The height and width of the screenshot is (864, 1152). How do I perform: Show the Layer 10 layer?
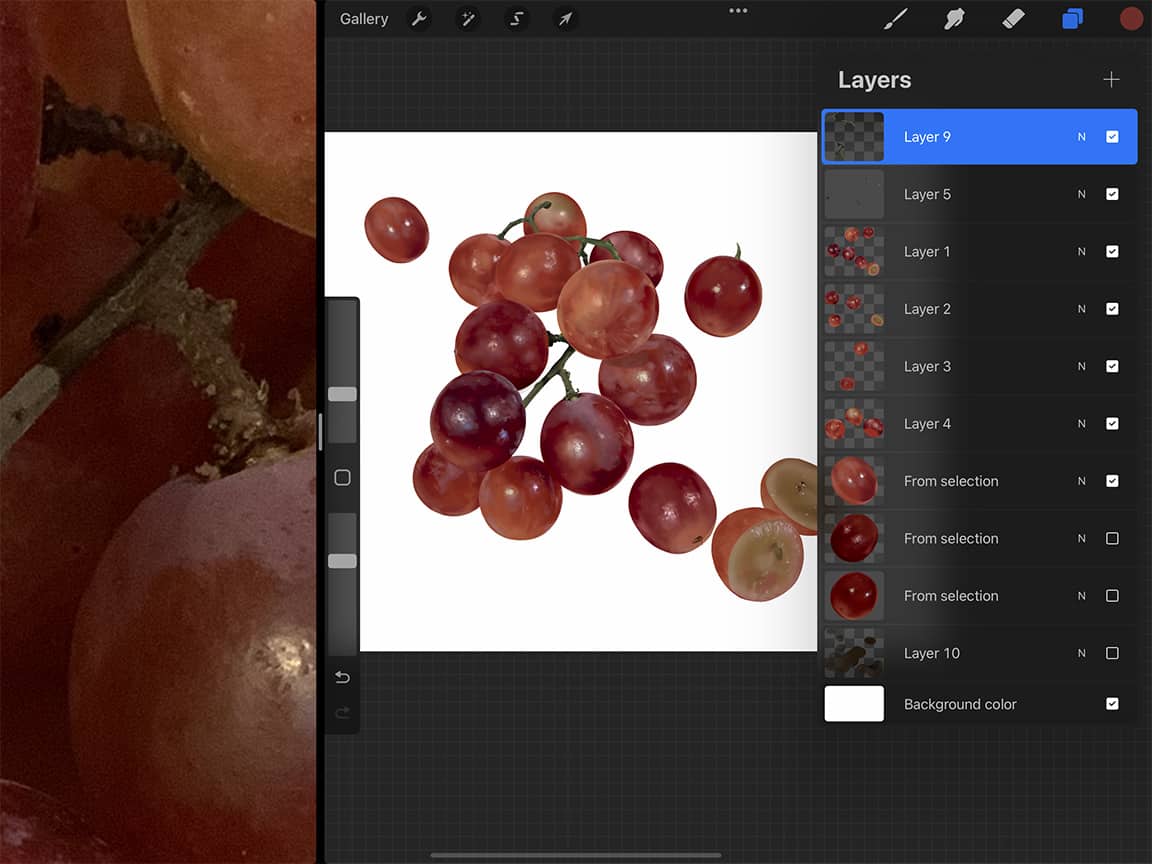coord(1112,653)
